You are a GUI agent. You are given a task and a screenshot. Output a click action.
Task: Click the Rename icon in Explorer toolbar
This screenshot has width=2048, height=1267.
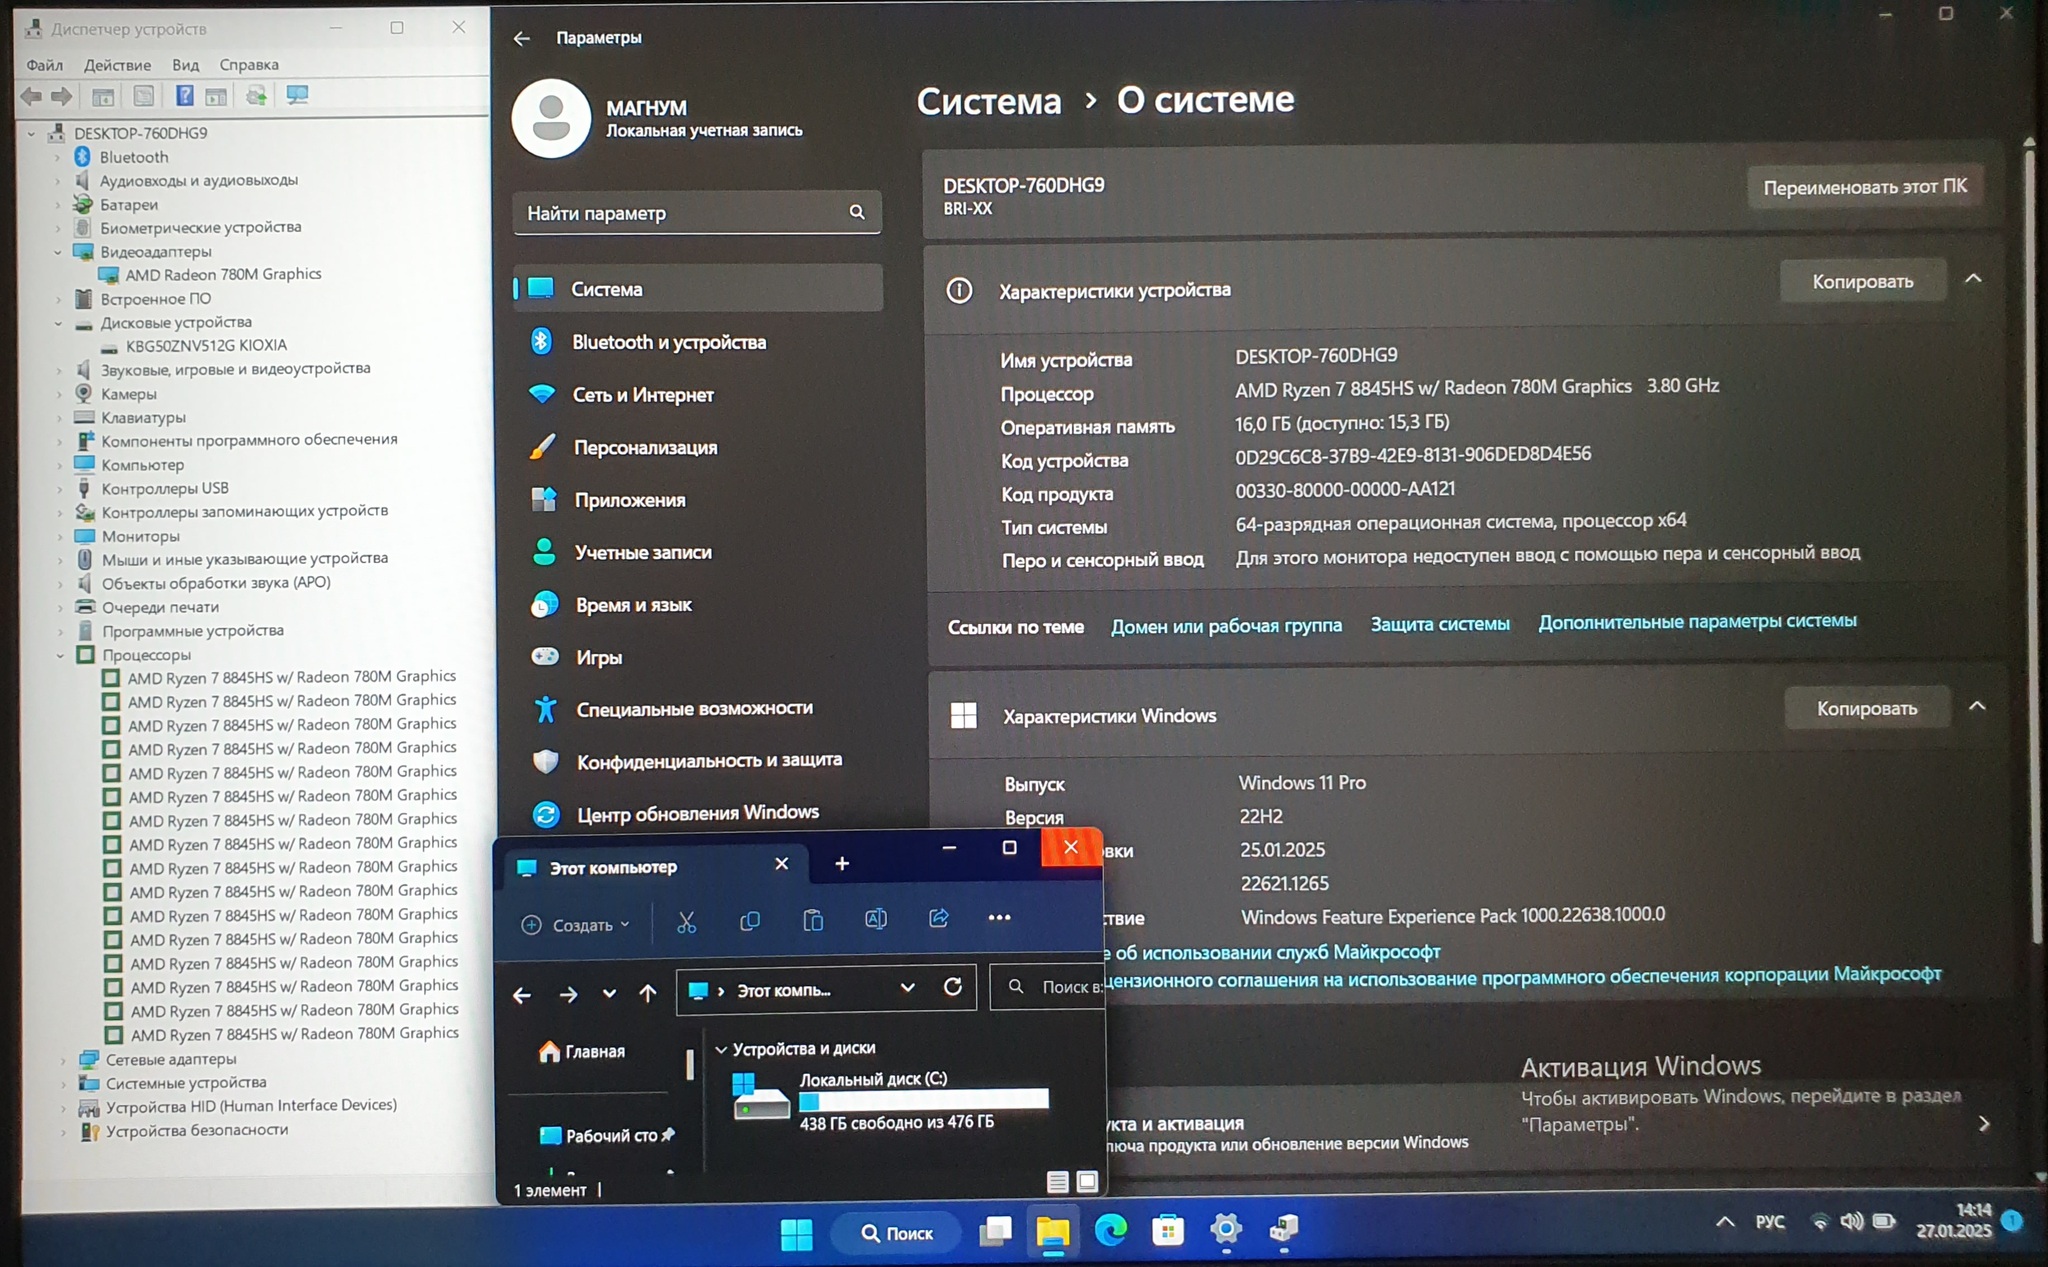pyautogui.click(x=875, y=919)
